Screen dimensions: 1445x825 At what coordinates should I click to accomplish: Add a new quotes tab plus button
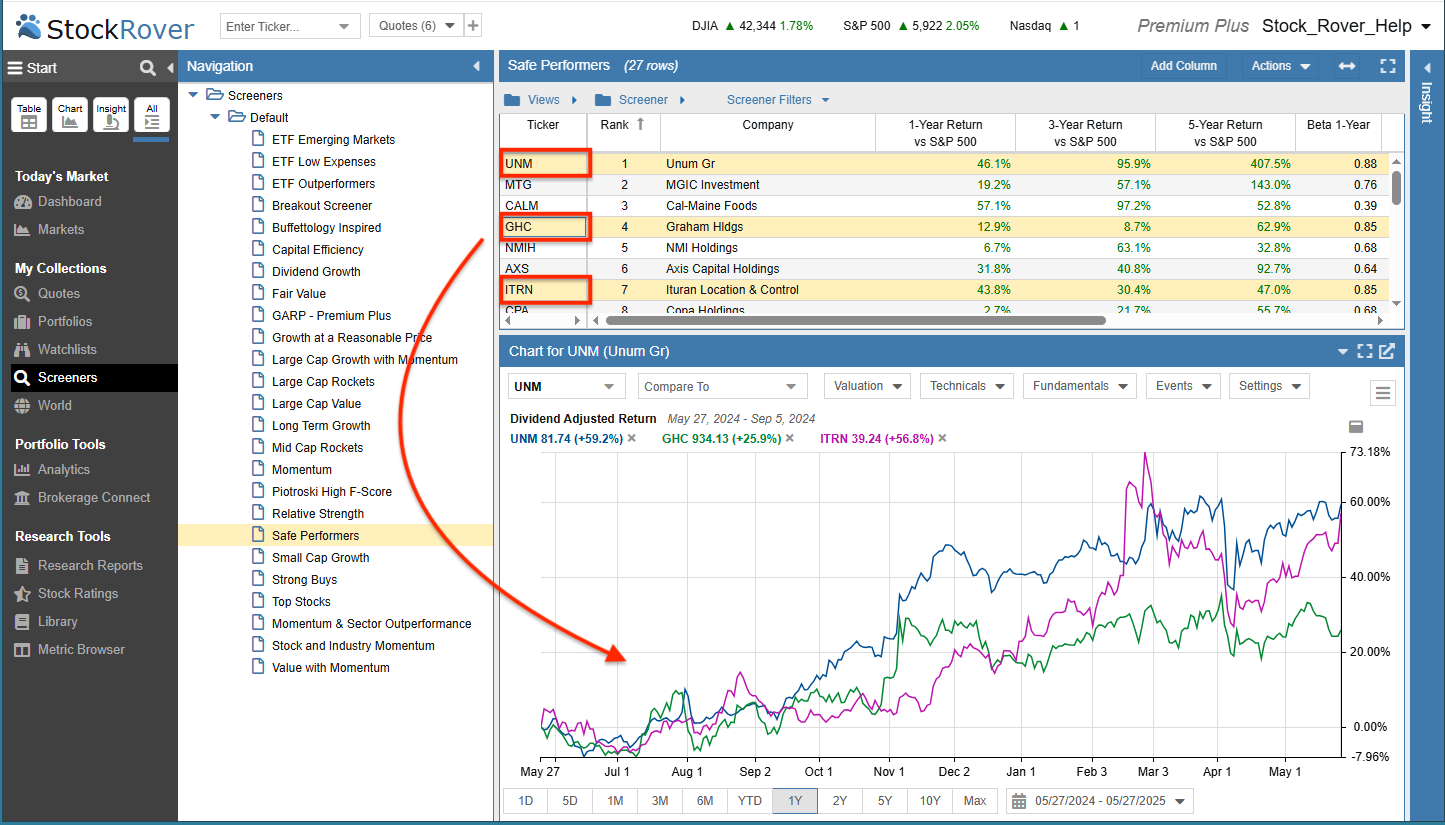tap(473, 25)
